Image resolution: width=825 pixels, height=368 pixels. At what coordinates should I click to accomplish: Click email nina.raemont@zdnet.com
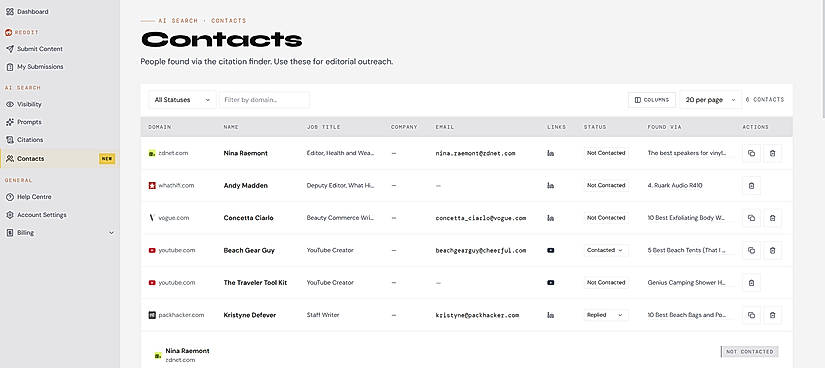475,153
